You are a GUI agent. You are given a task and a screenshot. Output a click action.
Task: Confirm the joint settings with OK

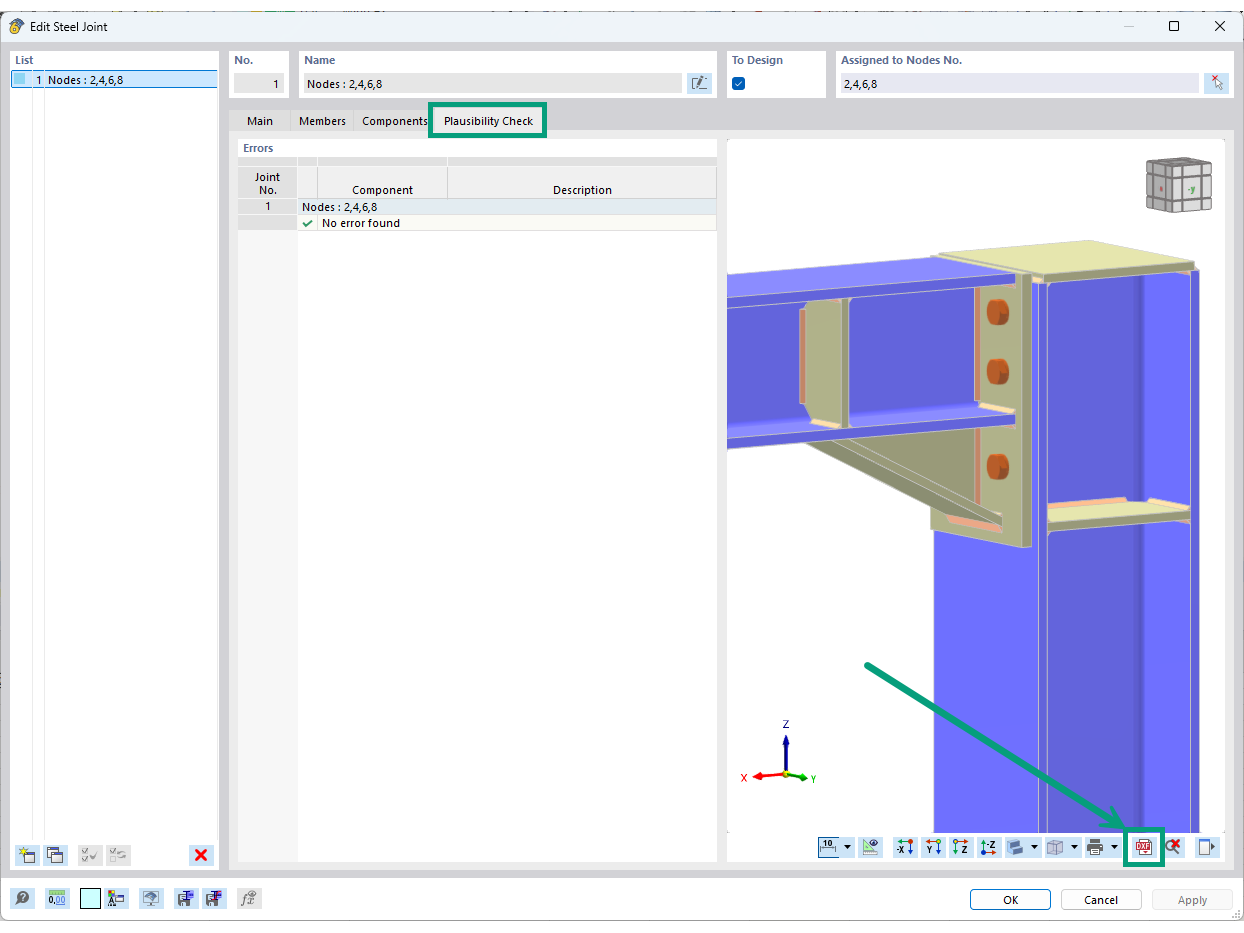1010,899
